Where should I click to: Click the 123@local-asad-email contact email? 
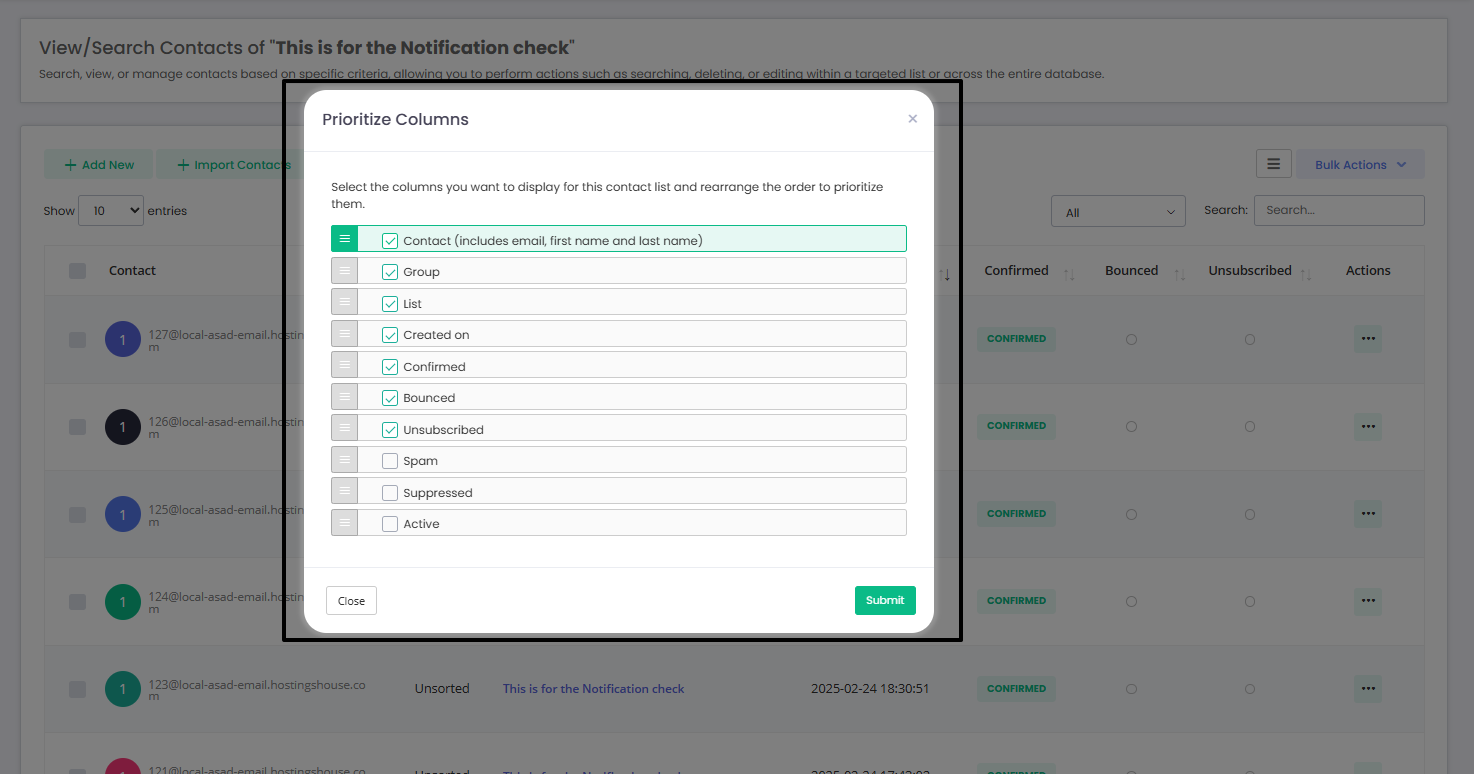[x=257, y=690]
